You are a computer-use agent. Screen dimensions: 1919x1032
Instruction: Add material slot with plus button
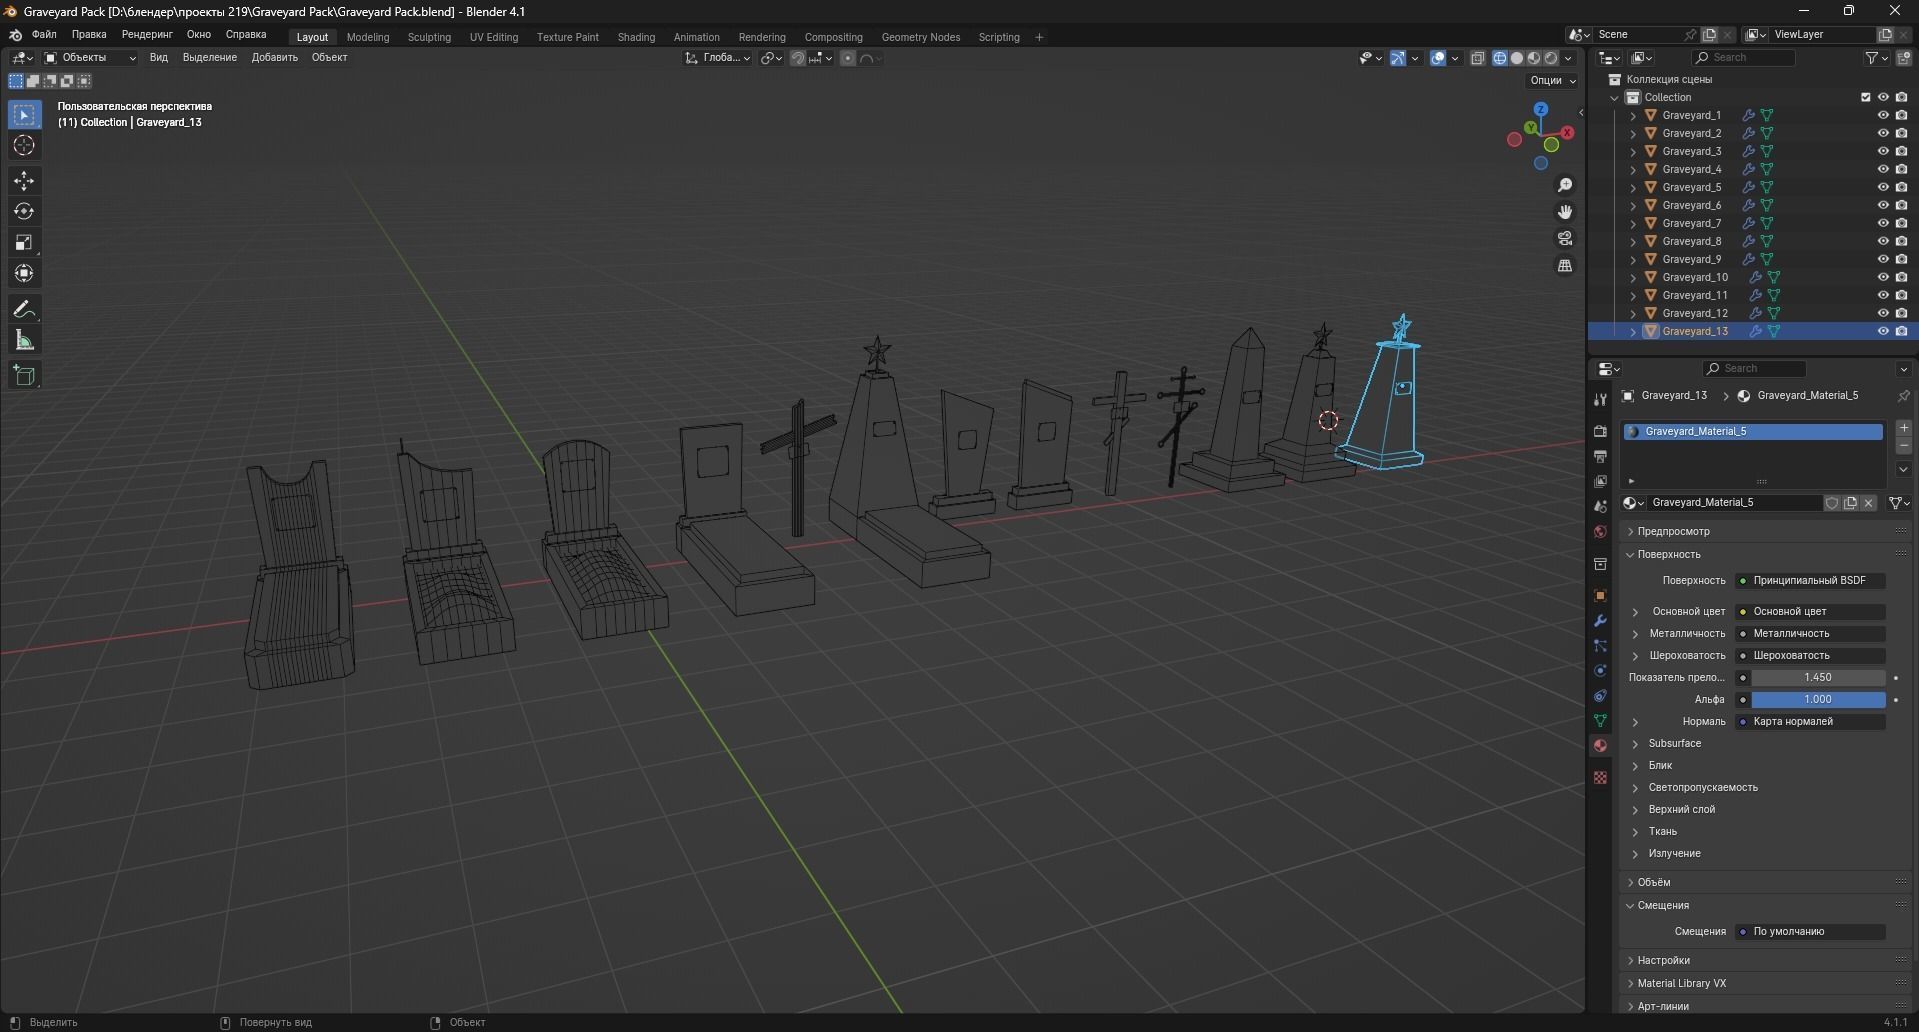(1903, 429)
